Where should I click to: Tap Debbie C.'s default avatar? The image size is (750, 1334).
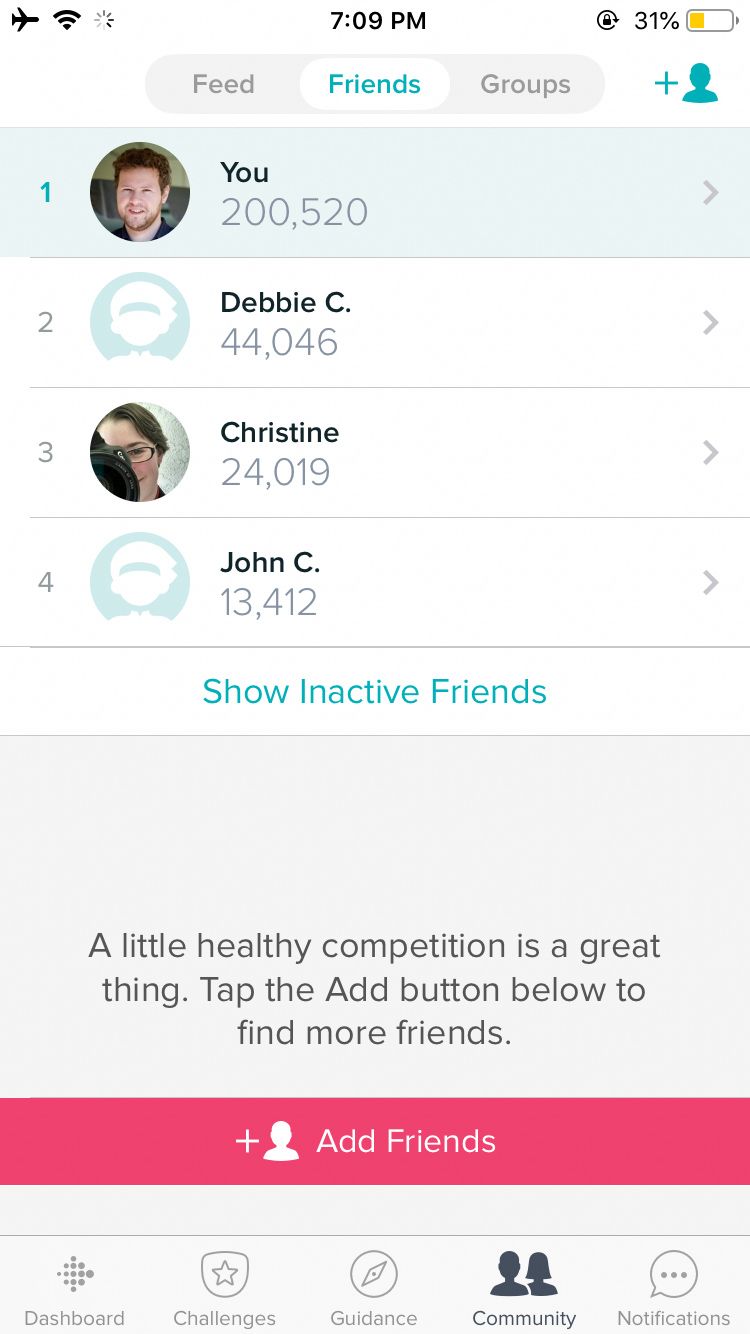pyautogui.click(x=140, y=322)
